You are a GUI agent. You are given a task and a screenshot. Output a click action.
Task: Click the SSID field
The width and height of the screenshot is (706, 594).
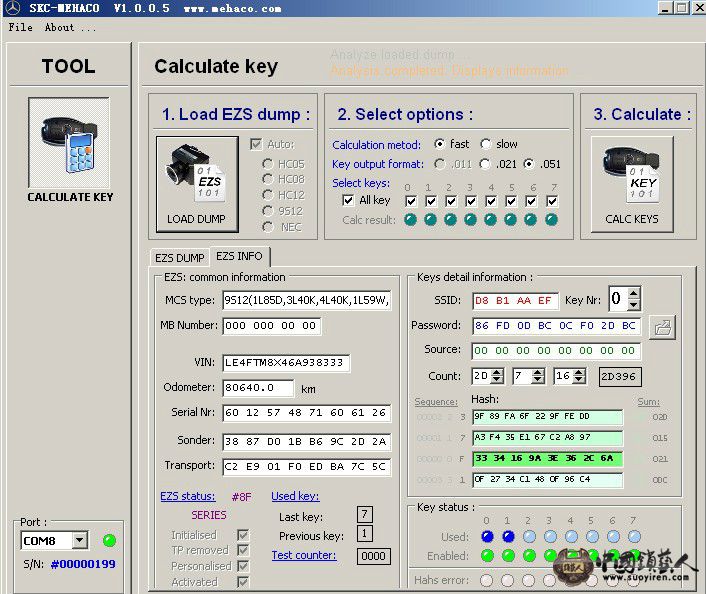pos(515,301)
